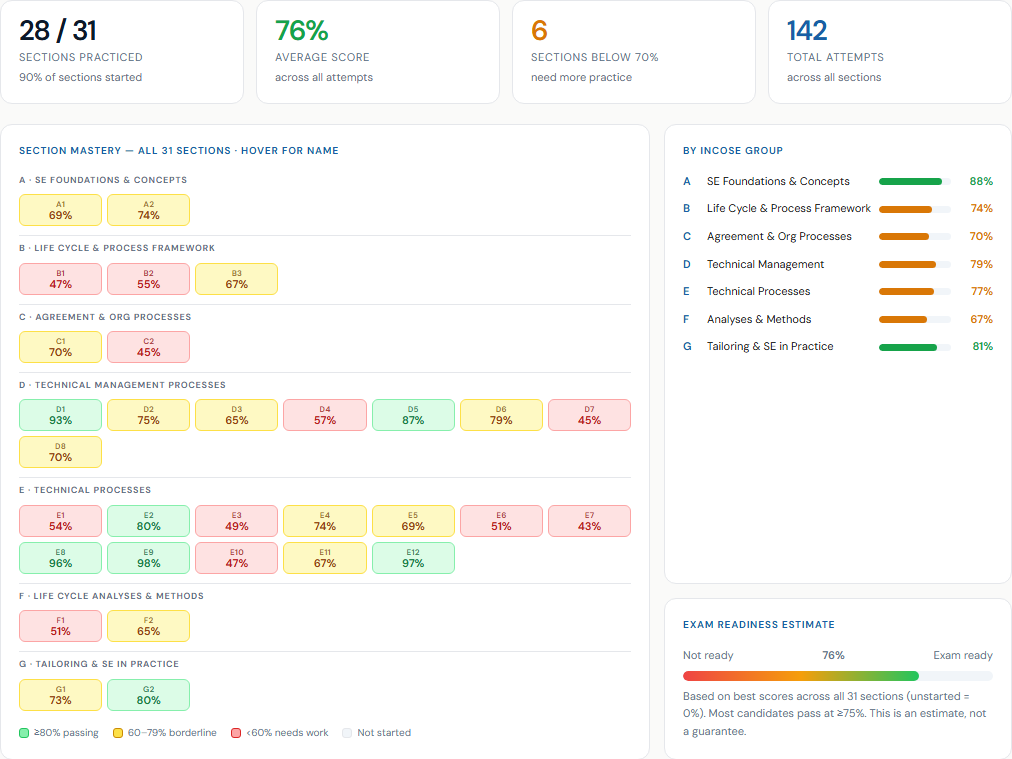Click the Analyses & Methods group label
Image resolution: width=1012 pixels, height=759 pixels.
[759, 319]
